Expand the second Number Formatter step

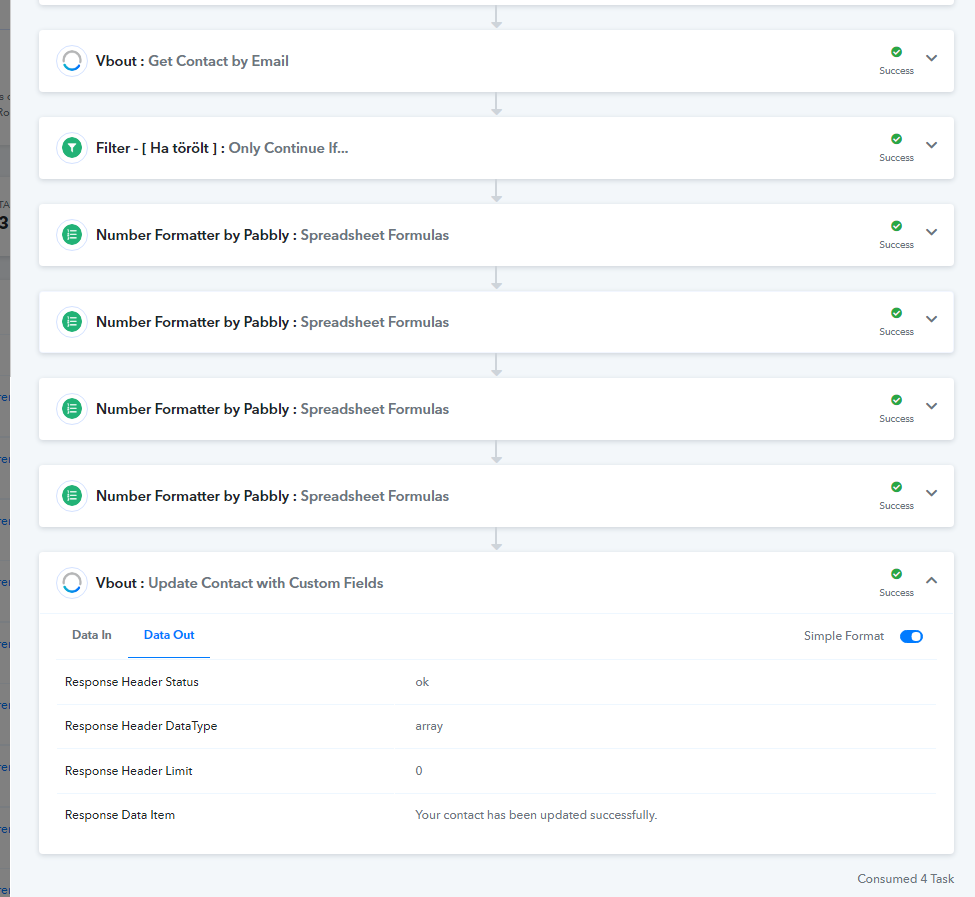tap(931, 320)
